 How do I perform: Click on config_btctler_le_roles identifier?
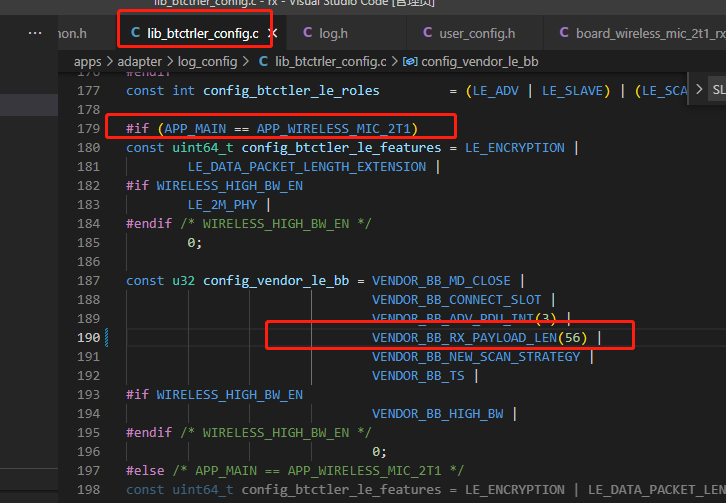click(291, 91)
